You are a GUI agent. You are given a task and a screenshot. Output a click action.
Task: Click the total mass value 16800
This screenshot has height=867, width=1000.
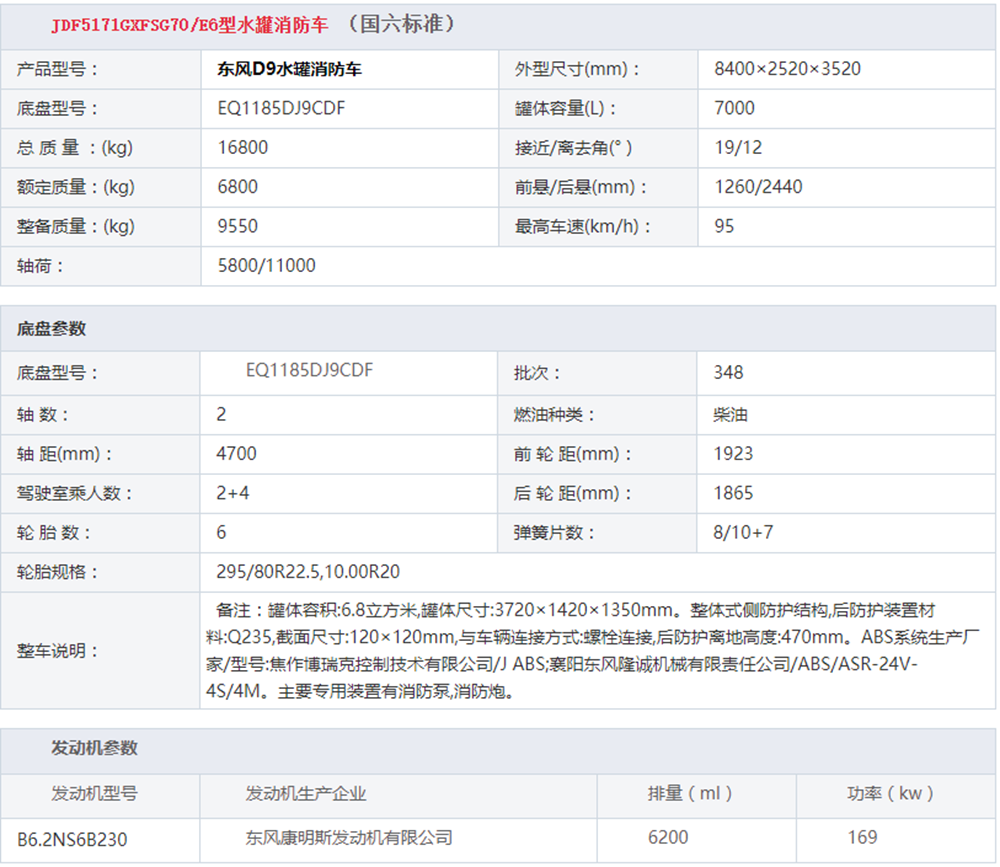[242, 147]
